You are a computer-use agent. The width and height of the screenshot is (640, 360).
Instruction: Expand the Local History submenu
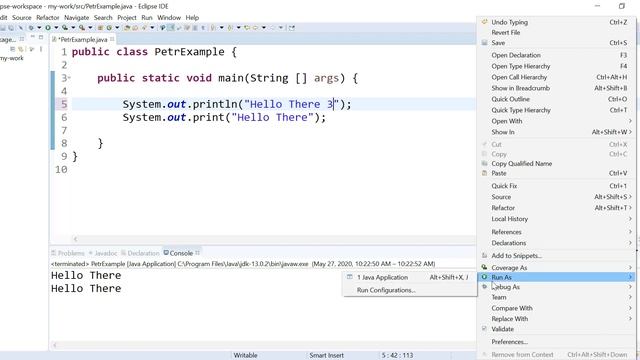coord(555,219)
